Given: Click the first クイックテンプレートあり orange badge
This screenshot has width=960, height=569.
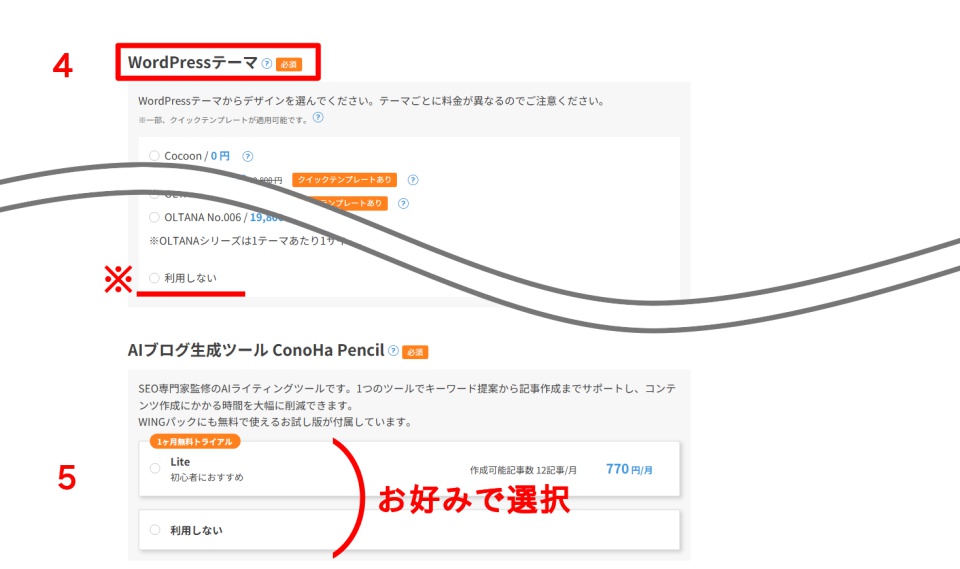Looking at the screenshot, I should [x=344, y=180].
